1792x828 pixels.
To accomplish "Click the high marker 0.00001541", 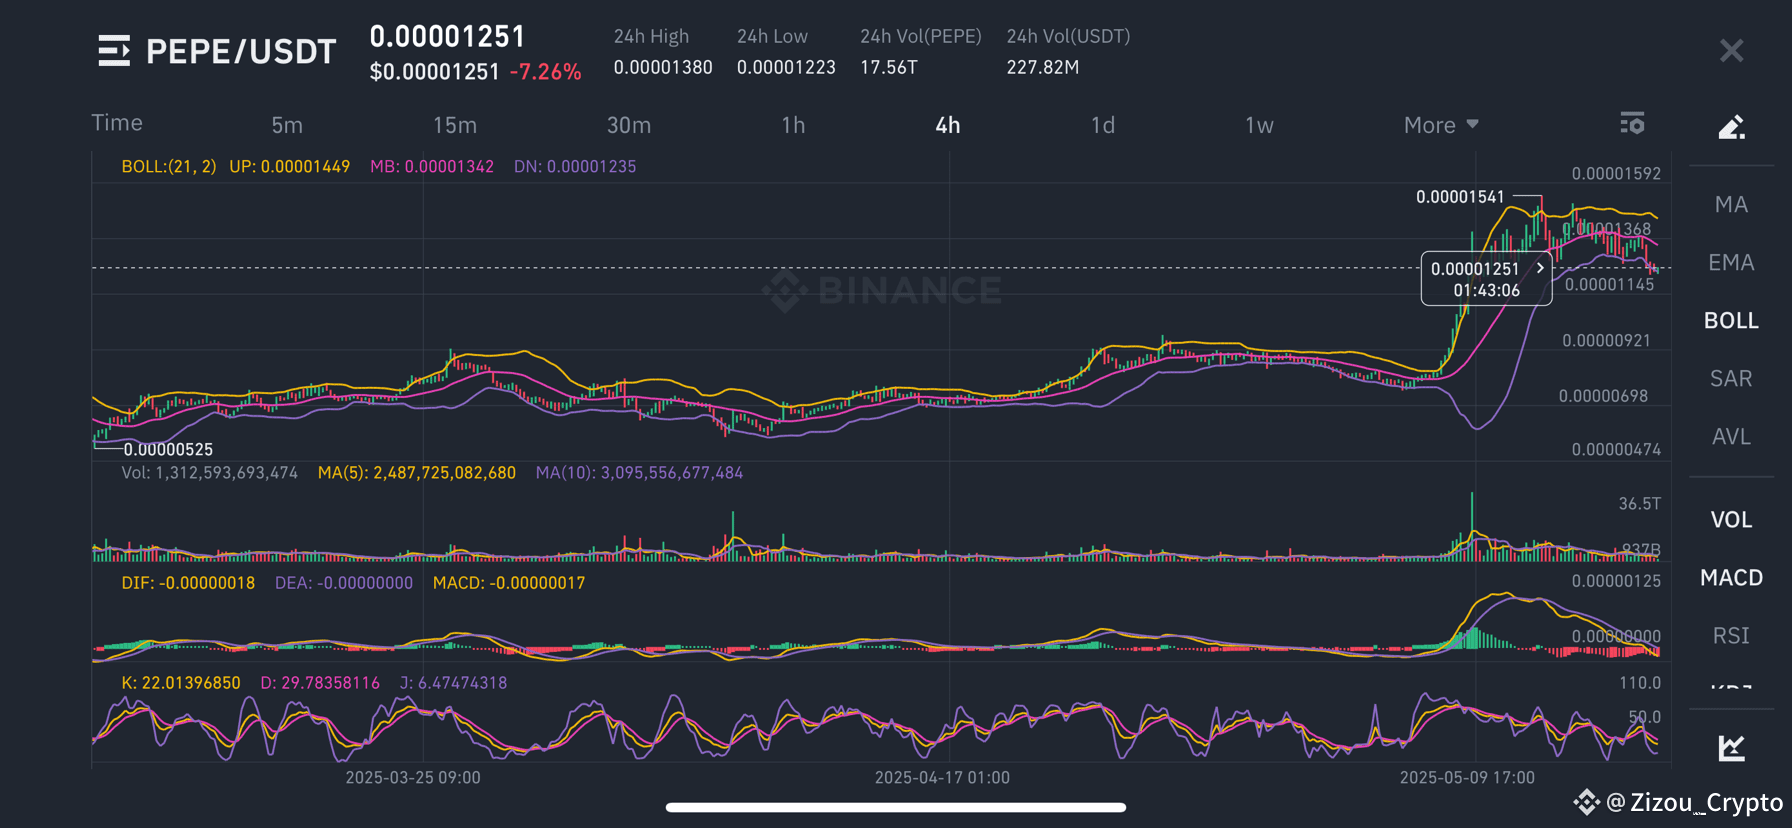I will click(1460, 197).
